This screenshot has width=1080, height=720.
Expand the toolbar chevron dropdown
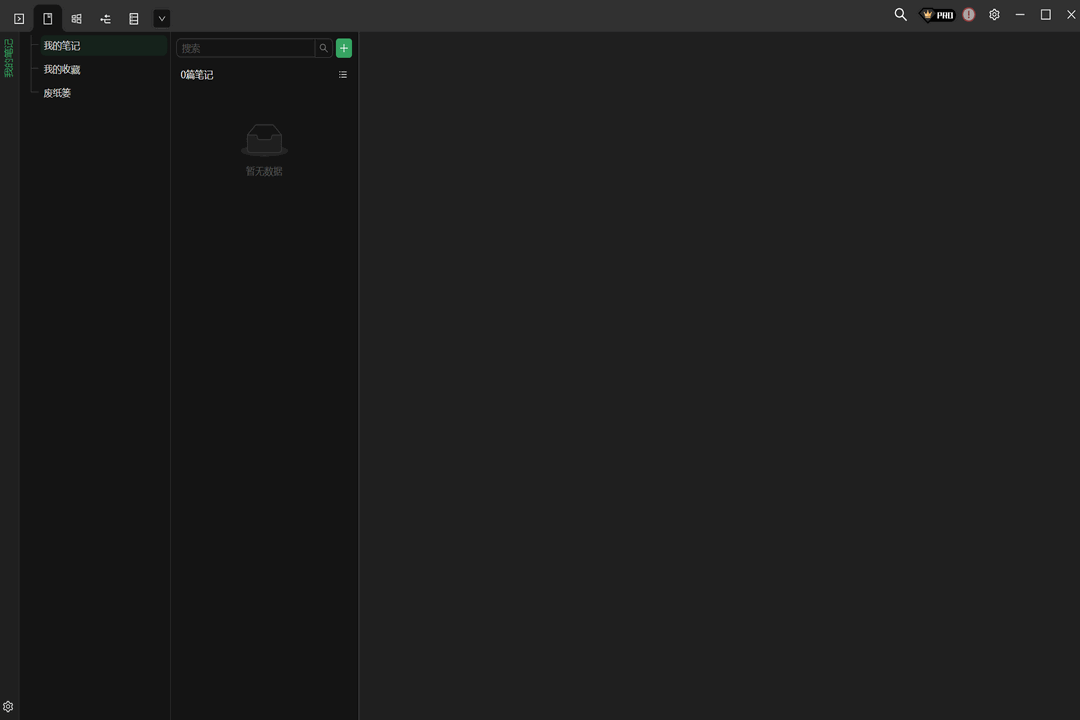tap(162, 18)
